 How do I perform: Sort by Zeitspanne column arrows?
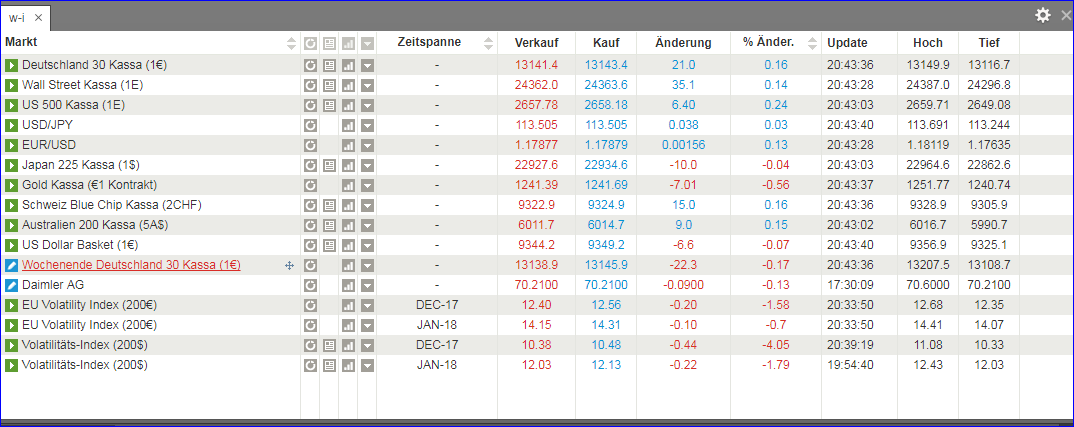pyautogui.click(x=488, y=43)
